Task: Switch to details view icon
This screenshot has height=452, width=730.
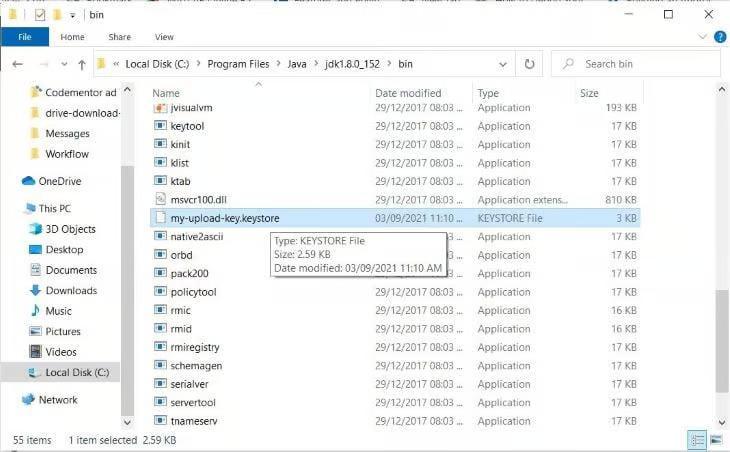Action: coord(697,439)
